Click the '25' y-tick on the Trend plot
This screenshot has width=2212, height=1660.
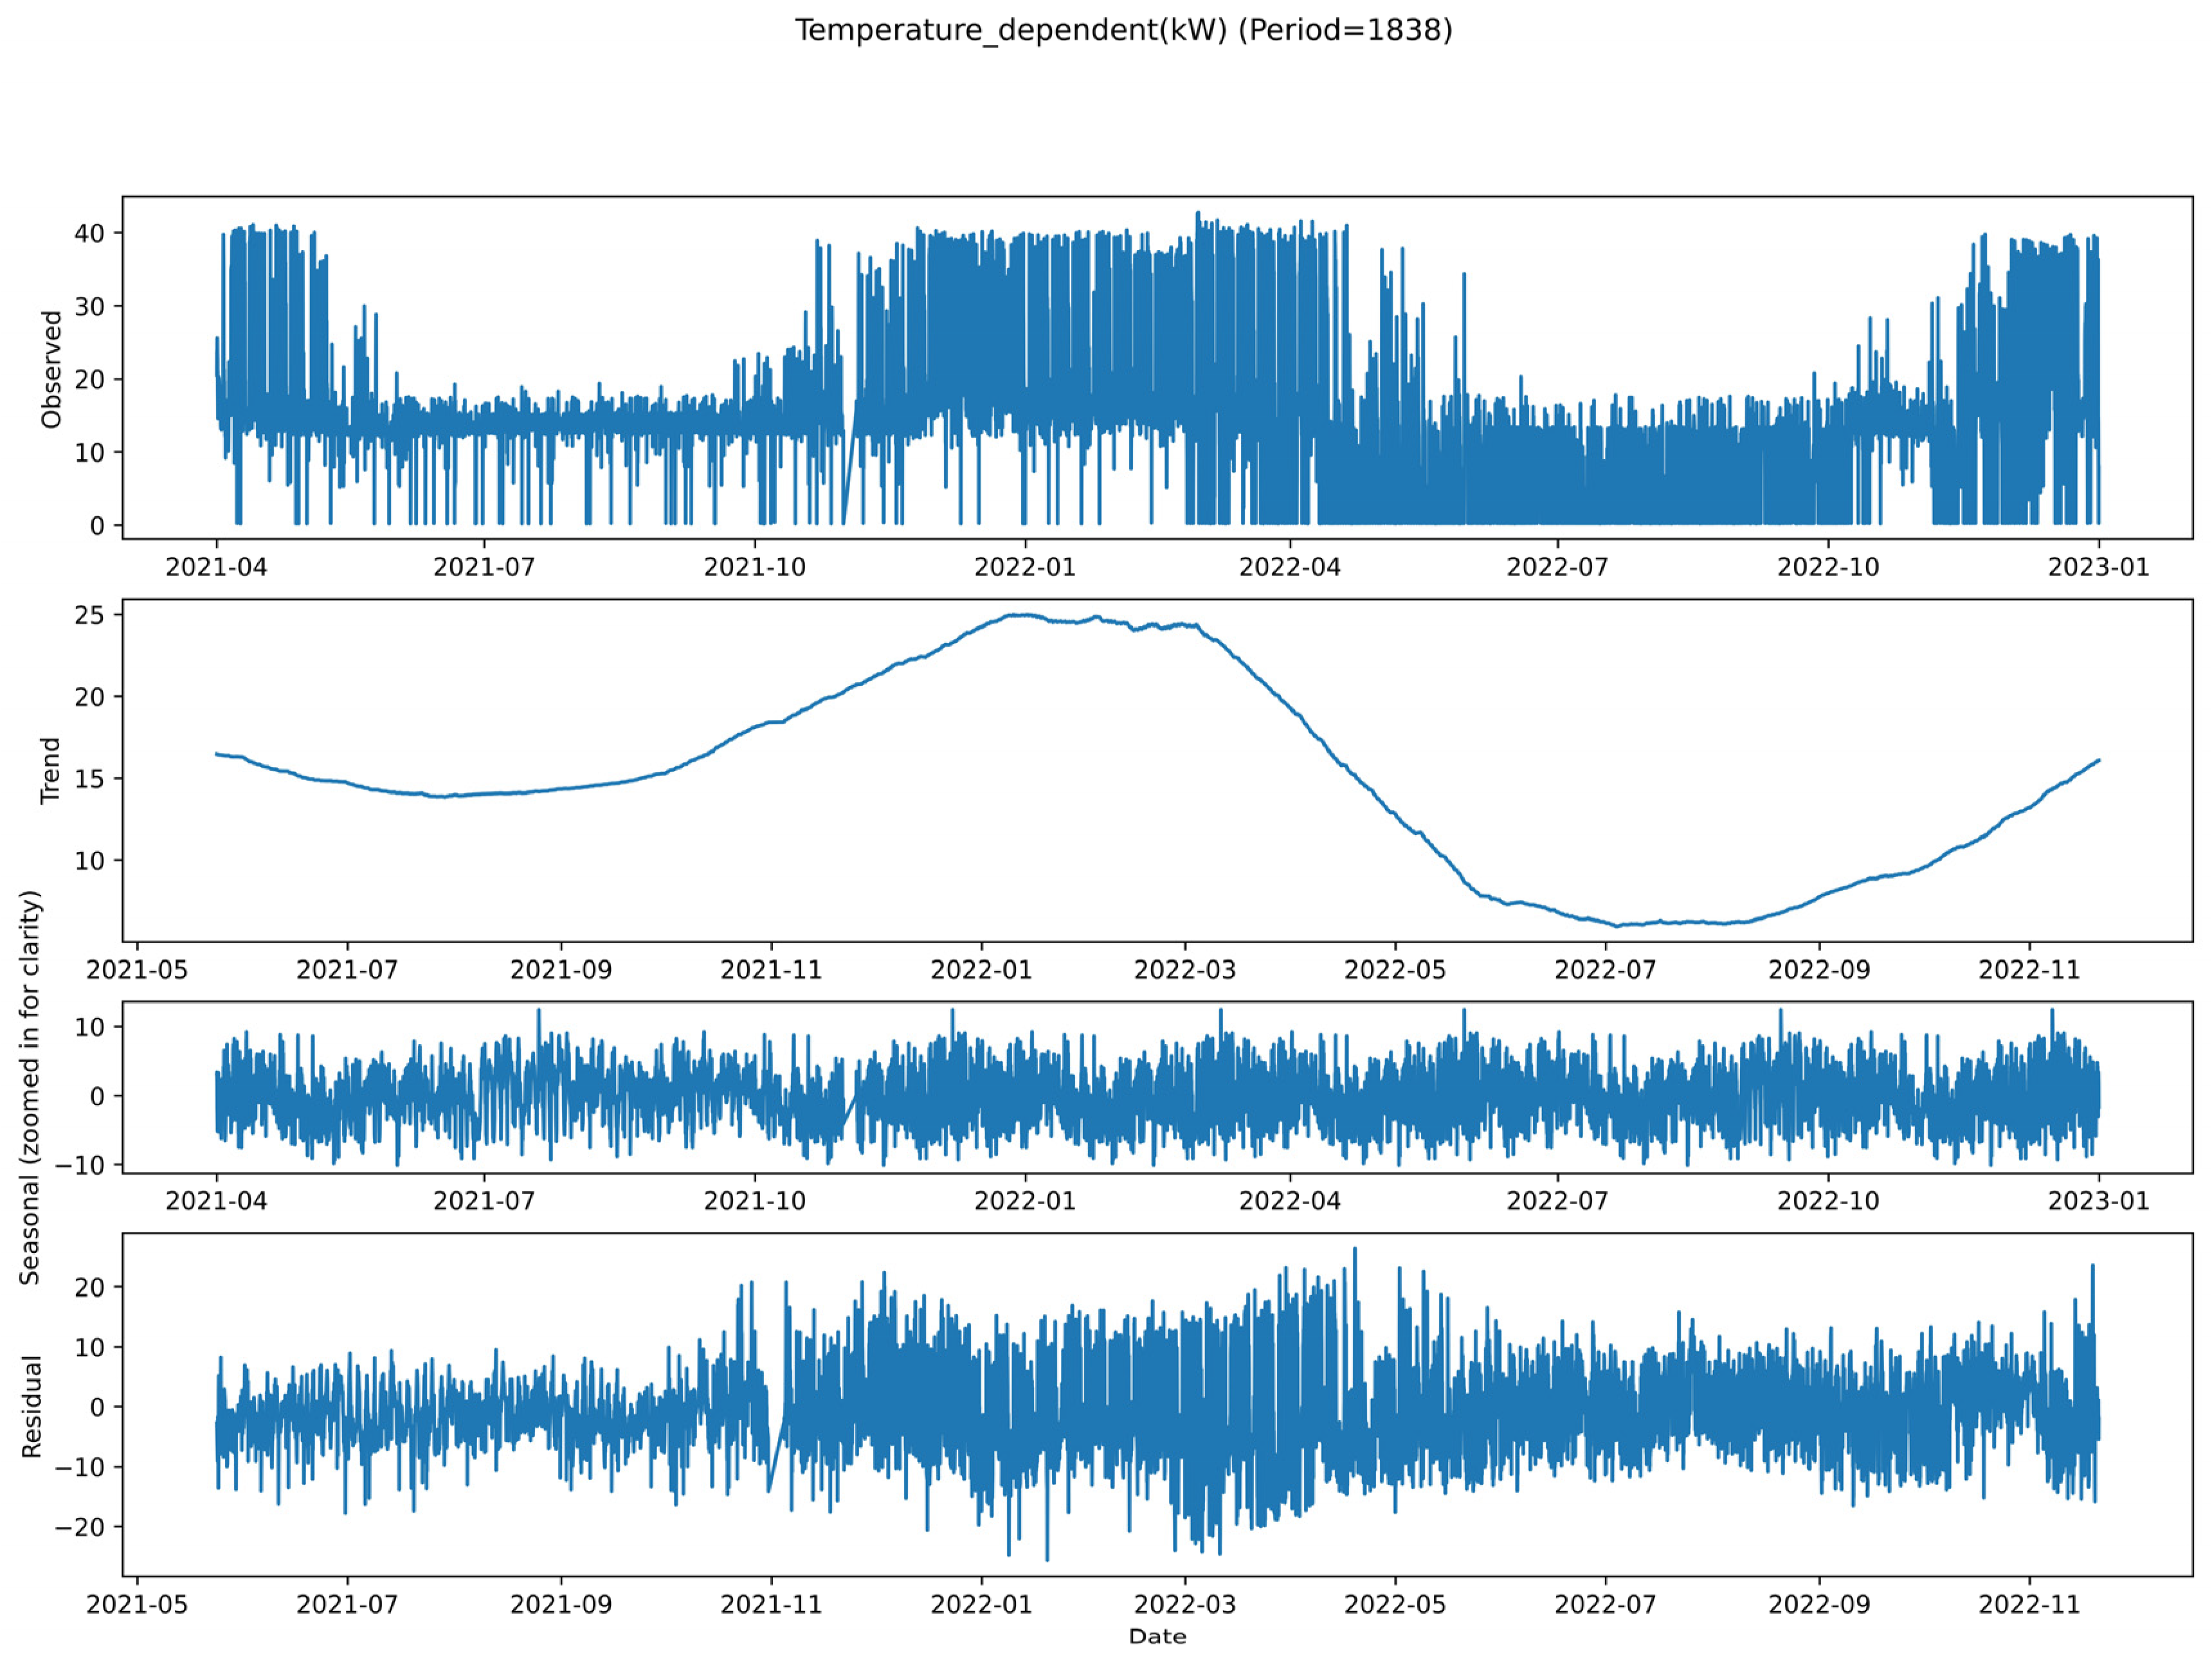[89, 615]
